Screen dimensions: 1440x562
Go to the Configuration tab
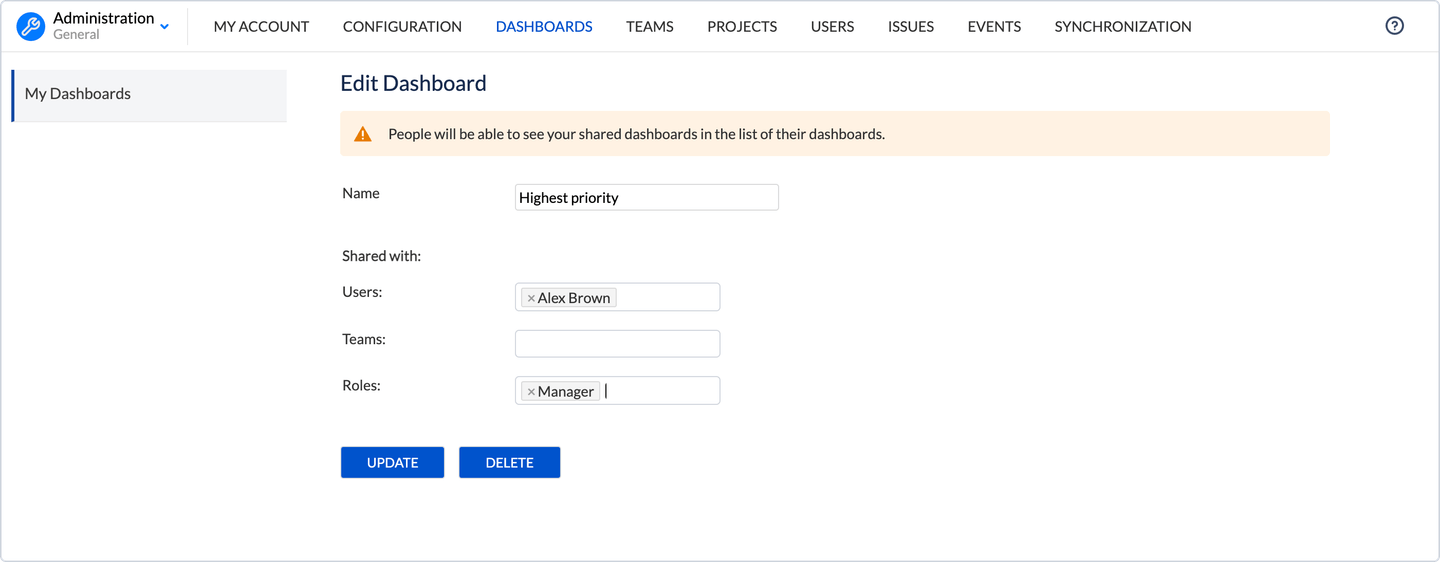pos(402,27)
